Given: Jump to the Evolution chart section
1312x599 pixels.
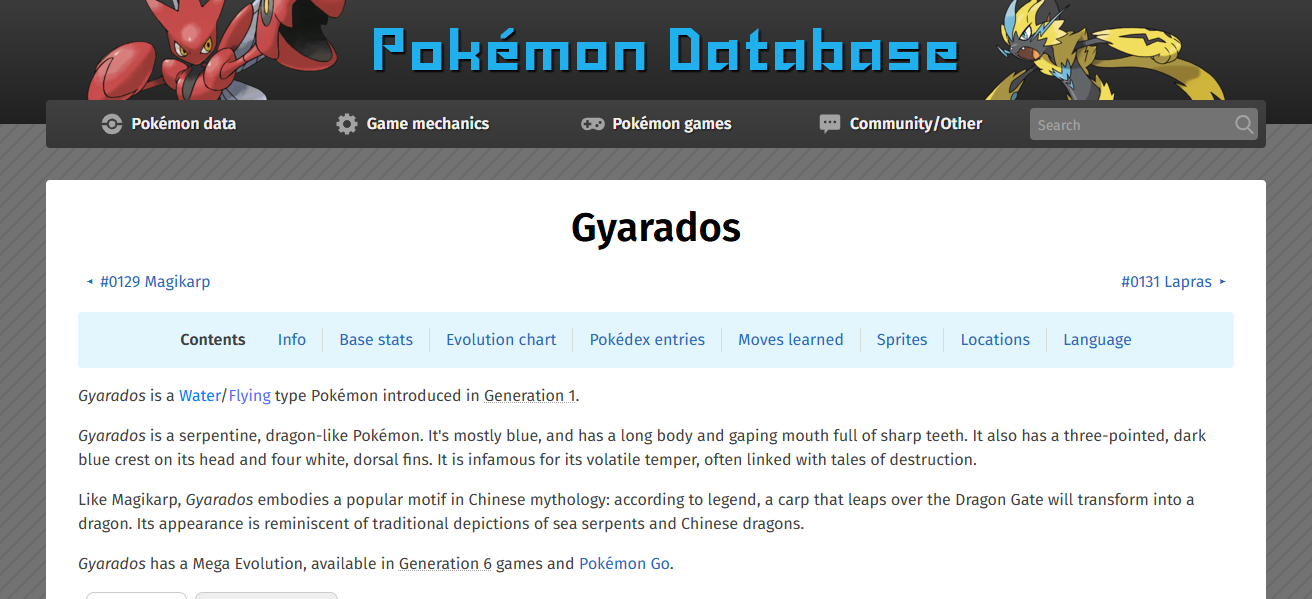Looking at the screenshot, I should (501, 340).
